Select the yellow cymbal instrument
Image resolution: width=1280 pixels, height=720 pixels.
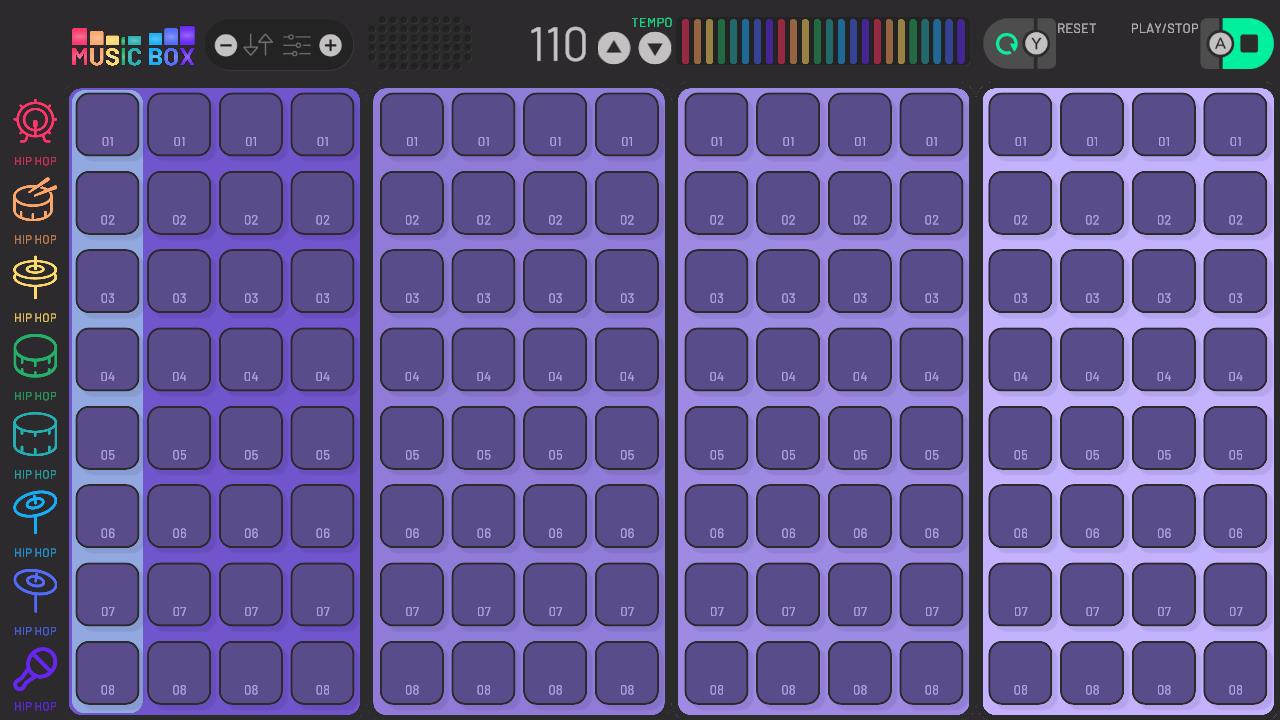tap(35, 278)
